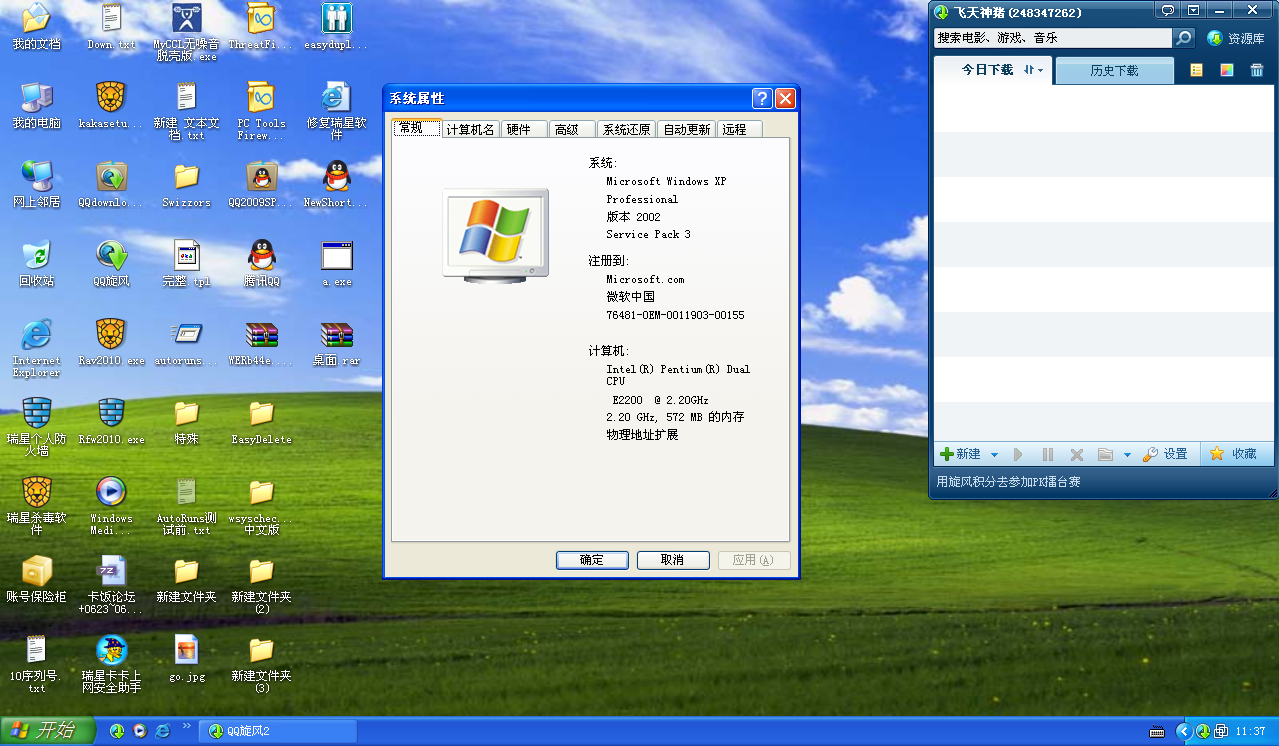Select QQ旋风 desktop icon
Image resolution: width=1279 pixels, height=746 pixels.
point(111,264)
